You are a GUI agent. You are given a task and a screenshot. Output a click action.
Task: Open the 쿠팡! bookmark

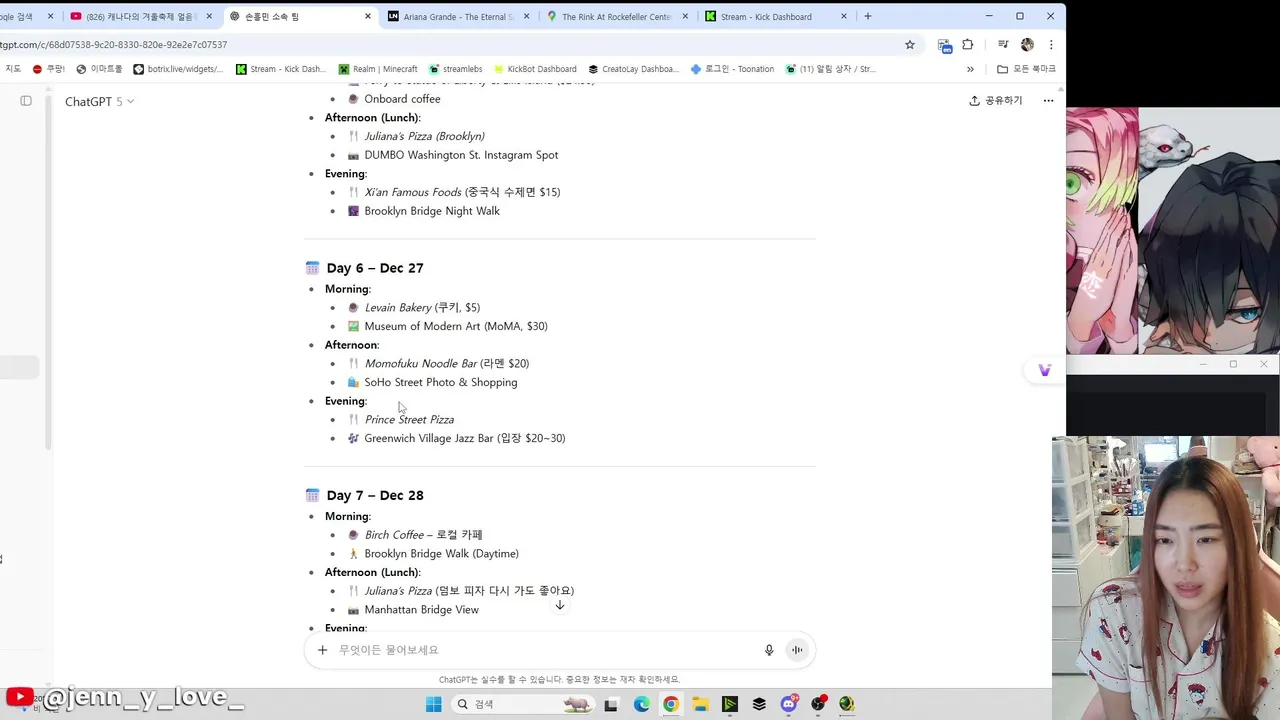48,69
